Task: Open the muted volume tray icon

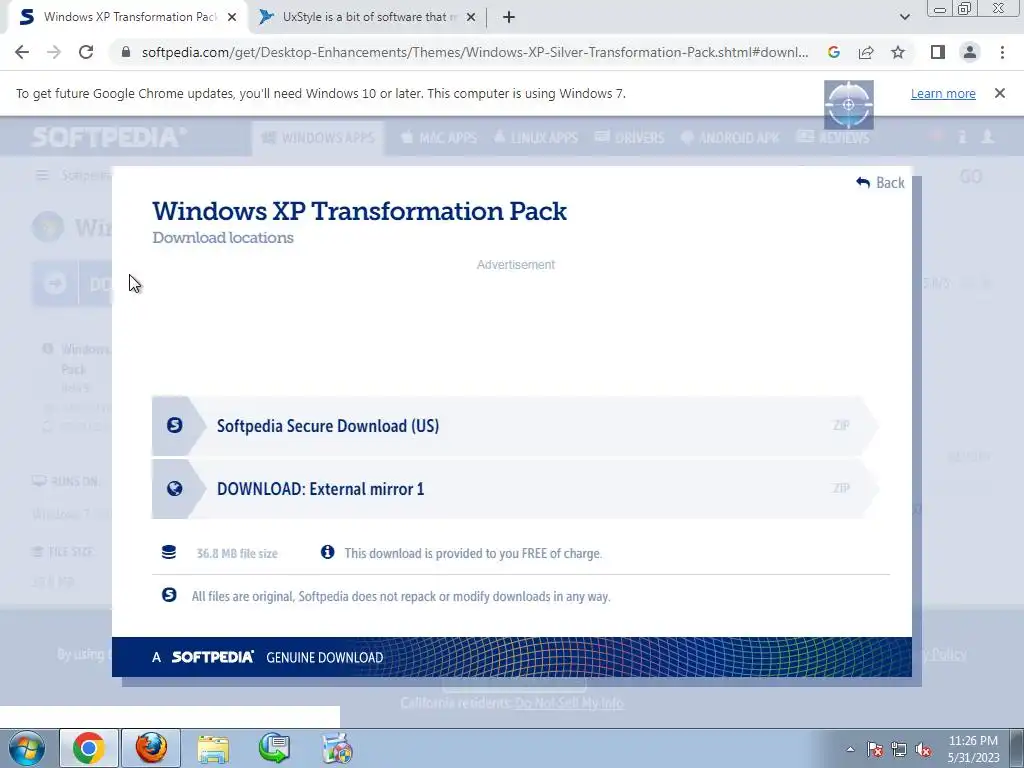Action: (x=923, y=749)
